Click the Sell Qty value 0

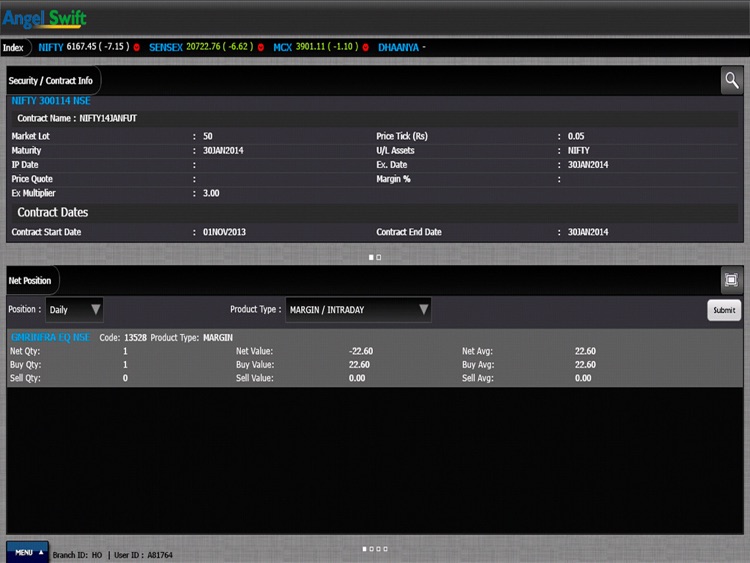click(x=125, y=378)
